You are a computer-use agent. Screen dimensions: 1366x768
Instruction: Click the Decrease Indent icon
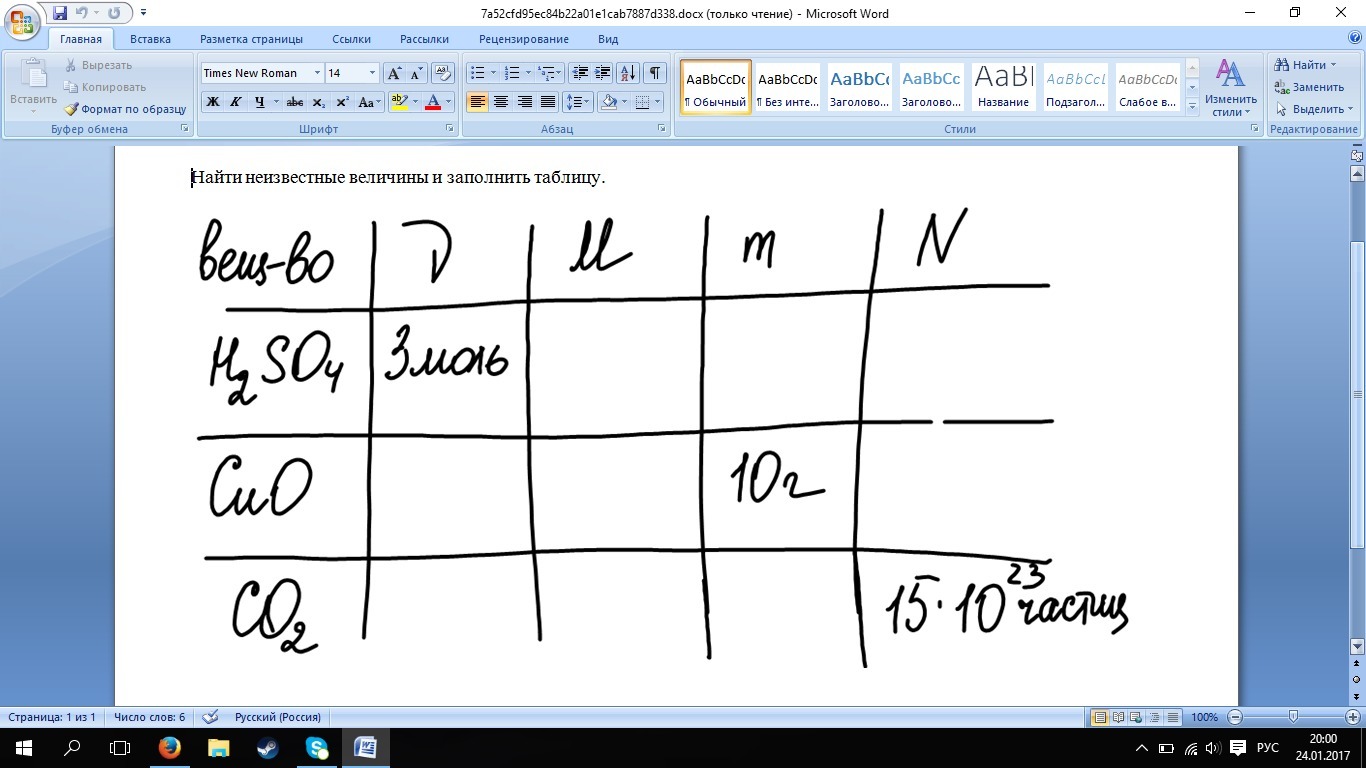pos(580,73)
